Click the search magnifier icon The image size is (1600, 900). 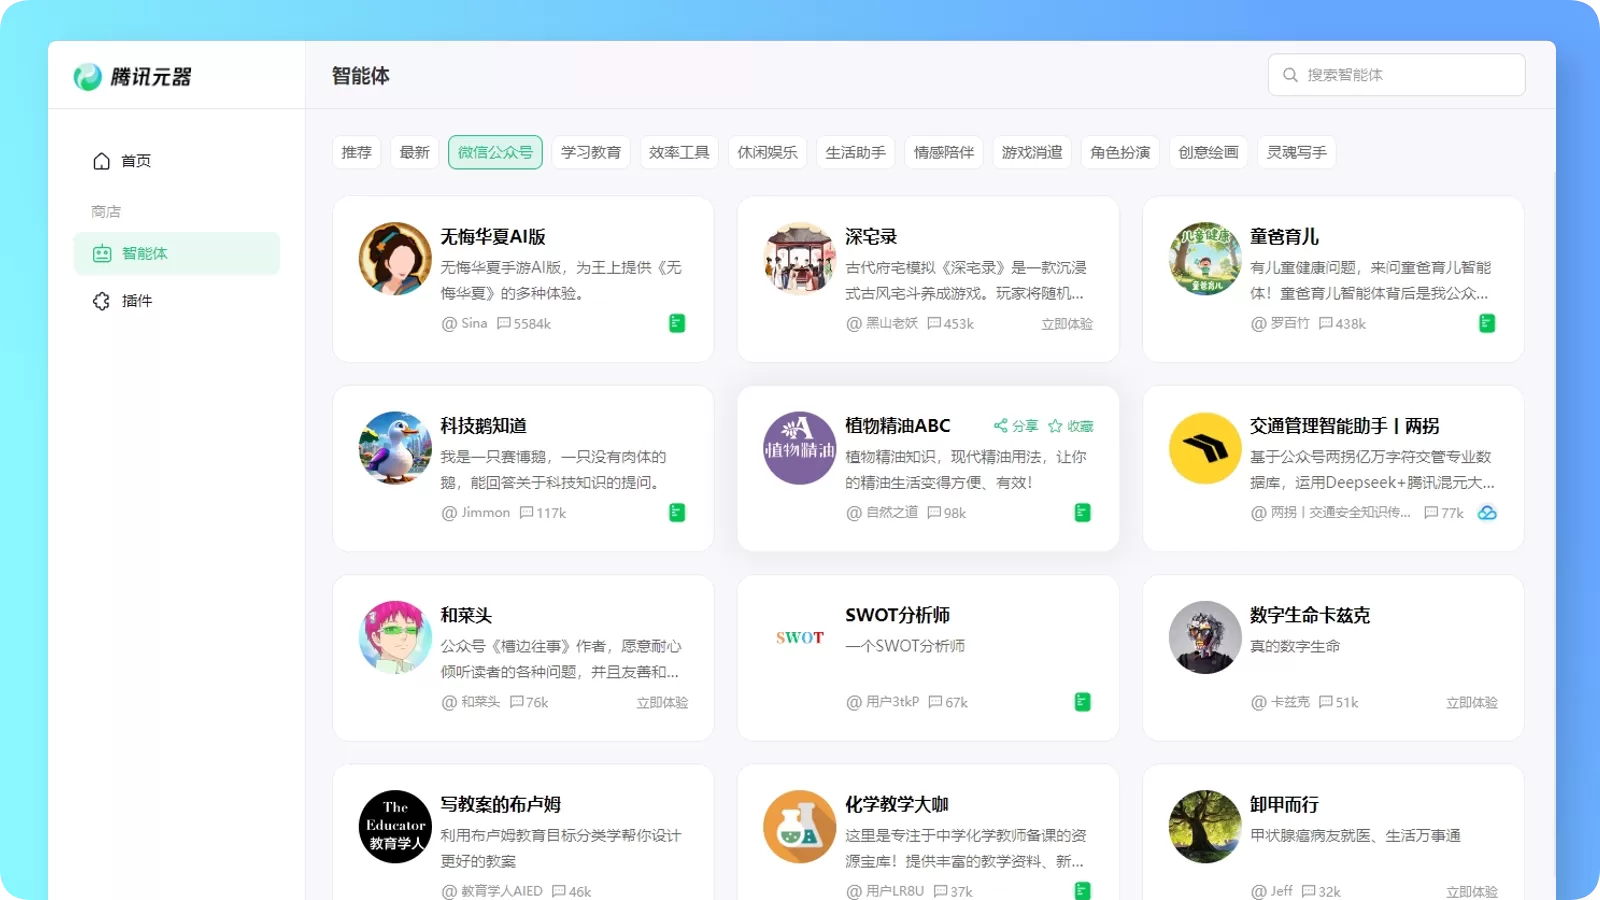pyautogui.click(x=1290, y=75)
